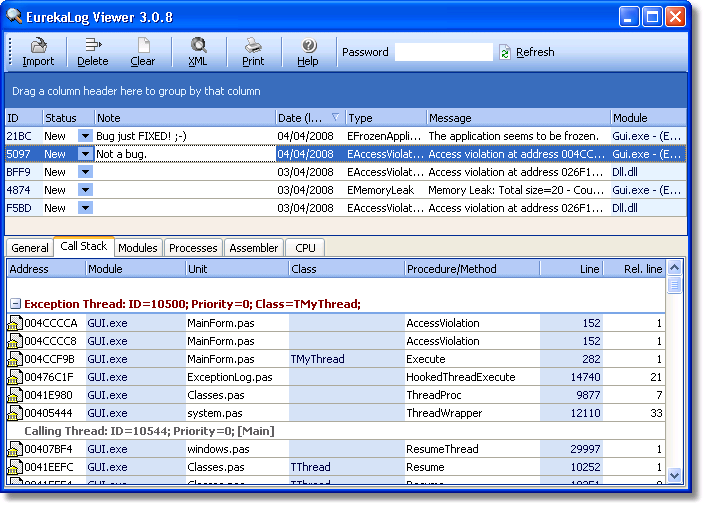704x505 pixels.
Task: Click the Calling Thread ID=10544 row
Action: click(336, 431)
